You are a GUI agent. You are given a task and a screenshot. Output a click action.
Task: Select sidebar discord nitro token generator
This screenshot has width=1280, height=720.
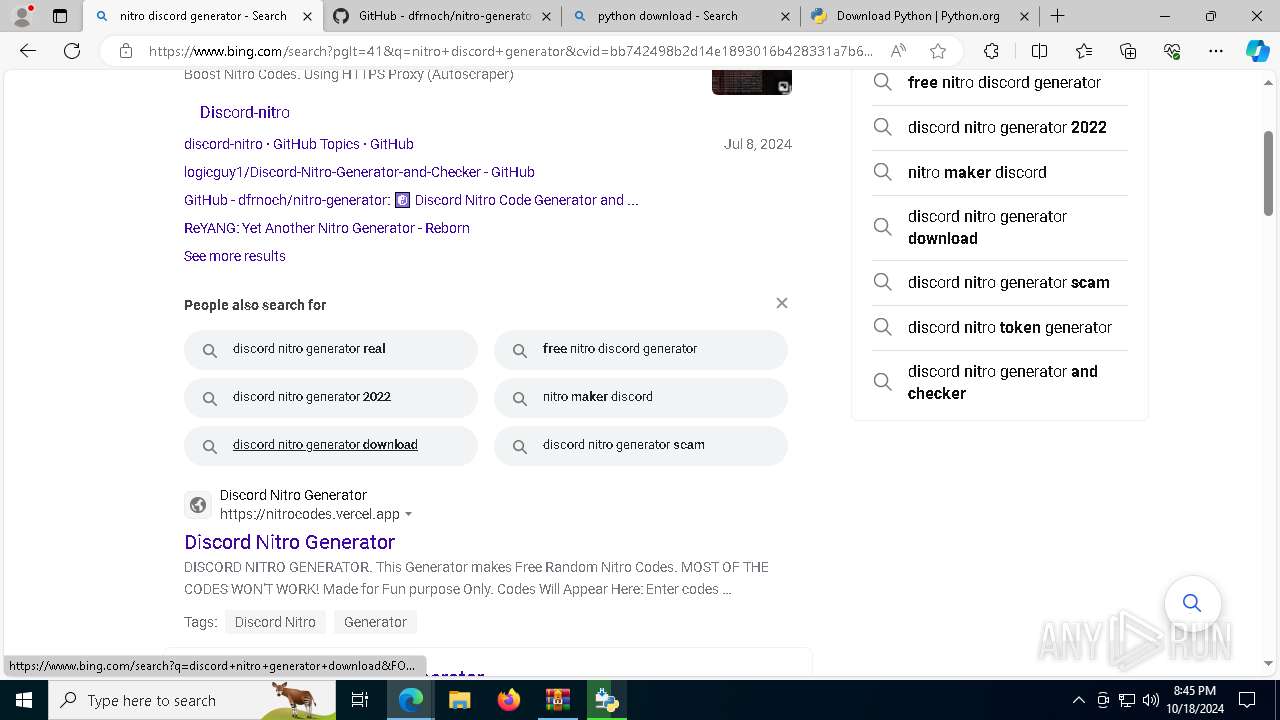[x=1000, y=327]
